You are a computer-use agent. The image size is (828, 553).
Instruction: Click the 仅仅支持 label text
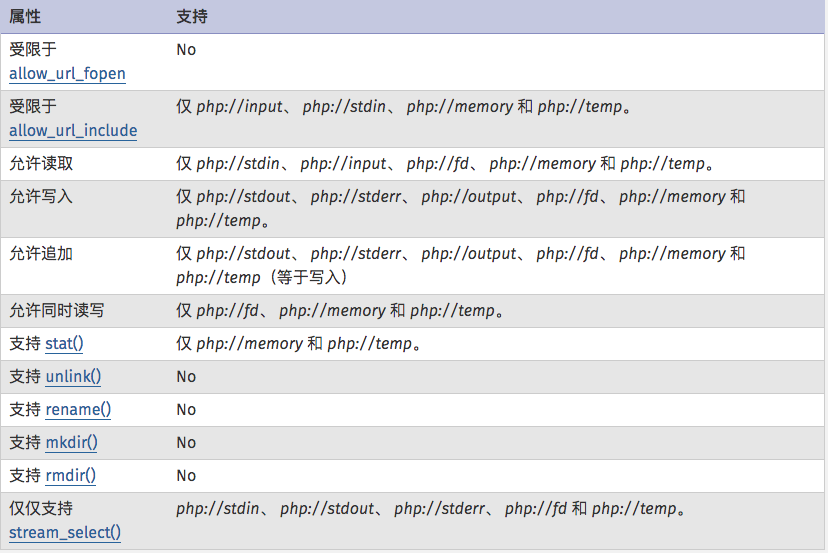click(x=41, y=509)
